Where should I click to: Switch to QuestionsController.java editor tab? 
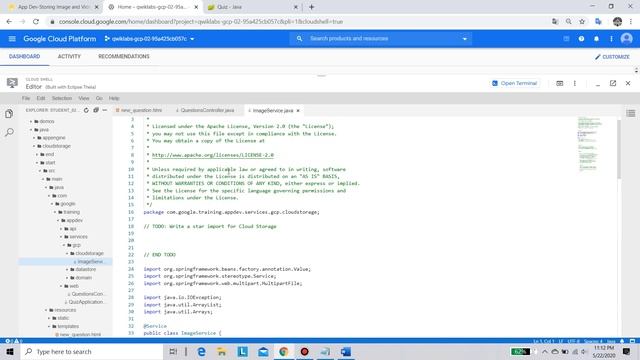coord(205,111)
